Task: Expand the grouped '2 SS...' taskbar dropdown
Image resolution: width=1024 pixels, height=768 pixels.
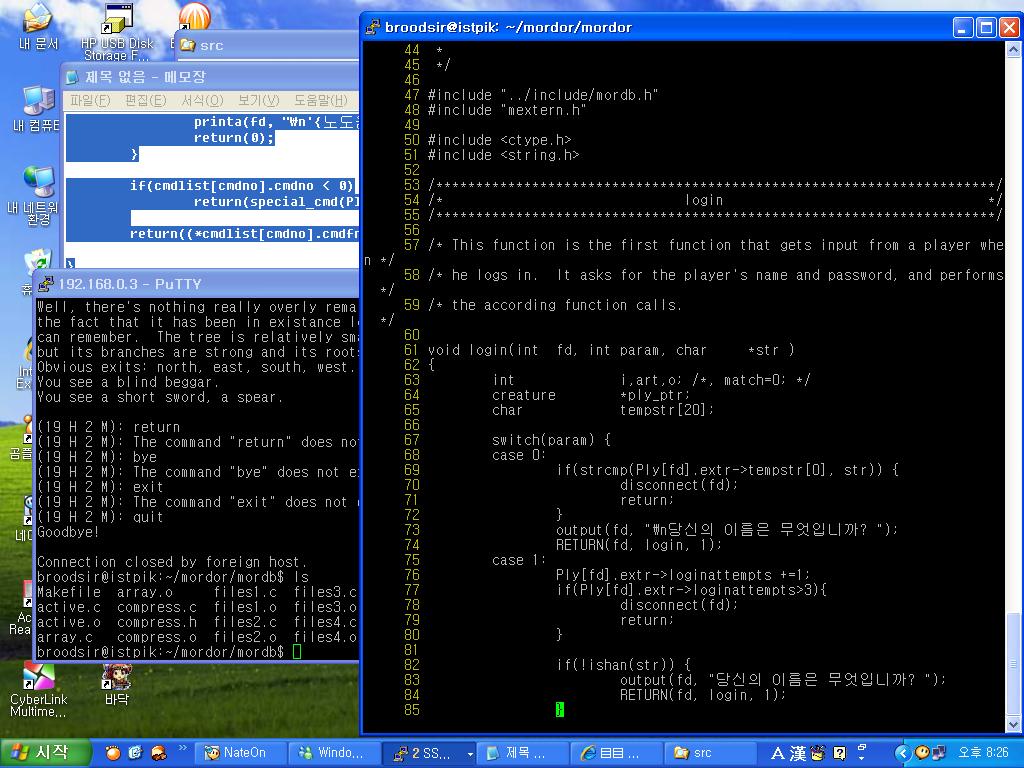Action: tap(470, 753)
